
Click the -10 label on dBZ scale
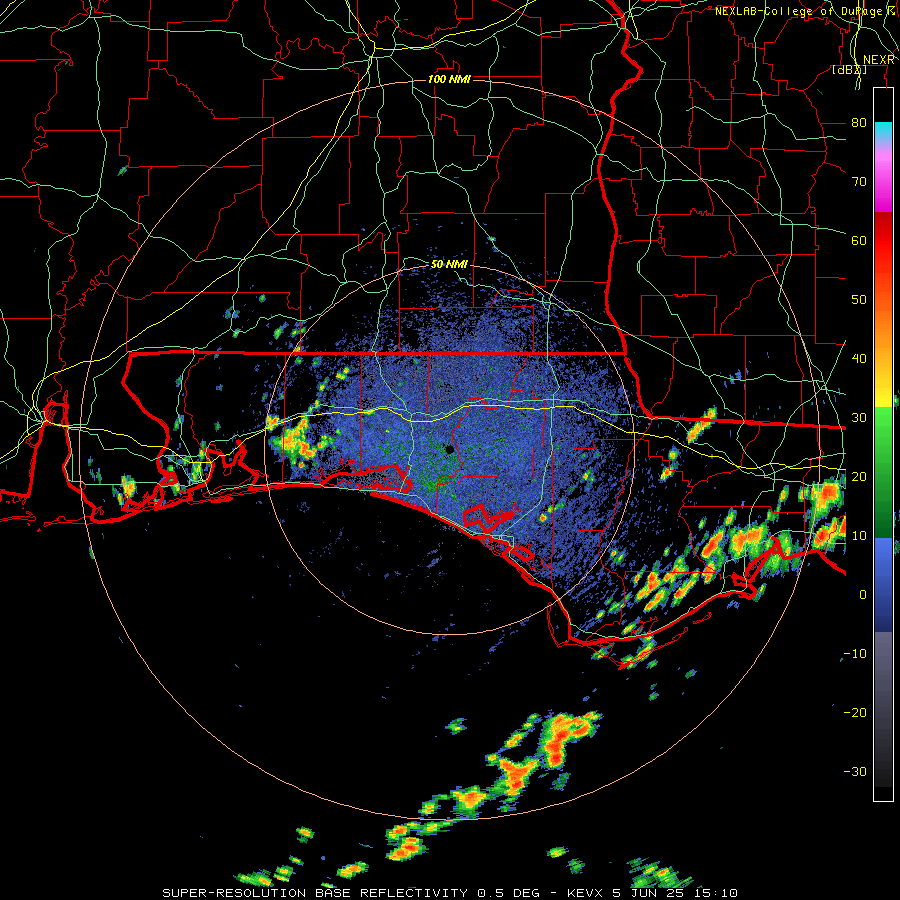[855, 653]
